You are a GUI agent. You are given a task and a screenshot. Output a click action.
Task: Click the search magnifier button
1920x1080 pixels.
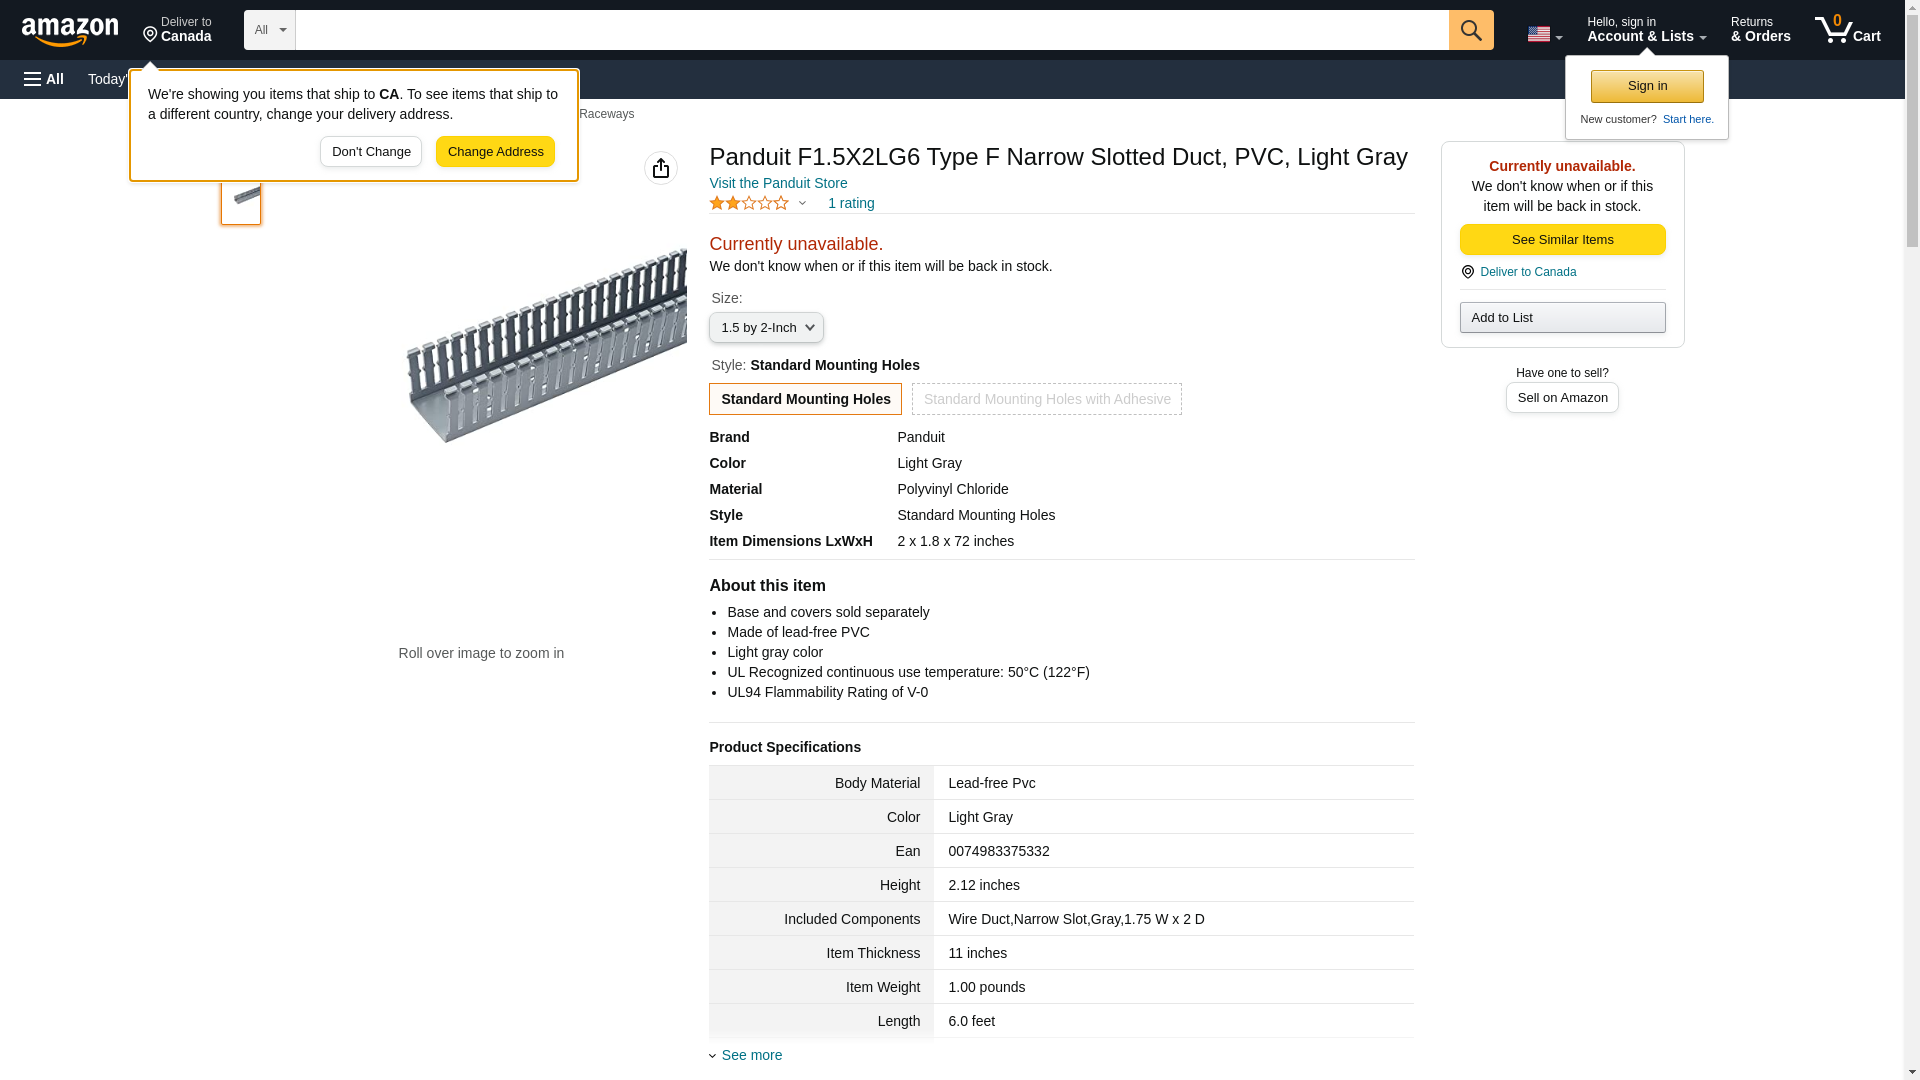pyautogui.click(x=1470, y=30)
